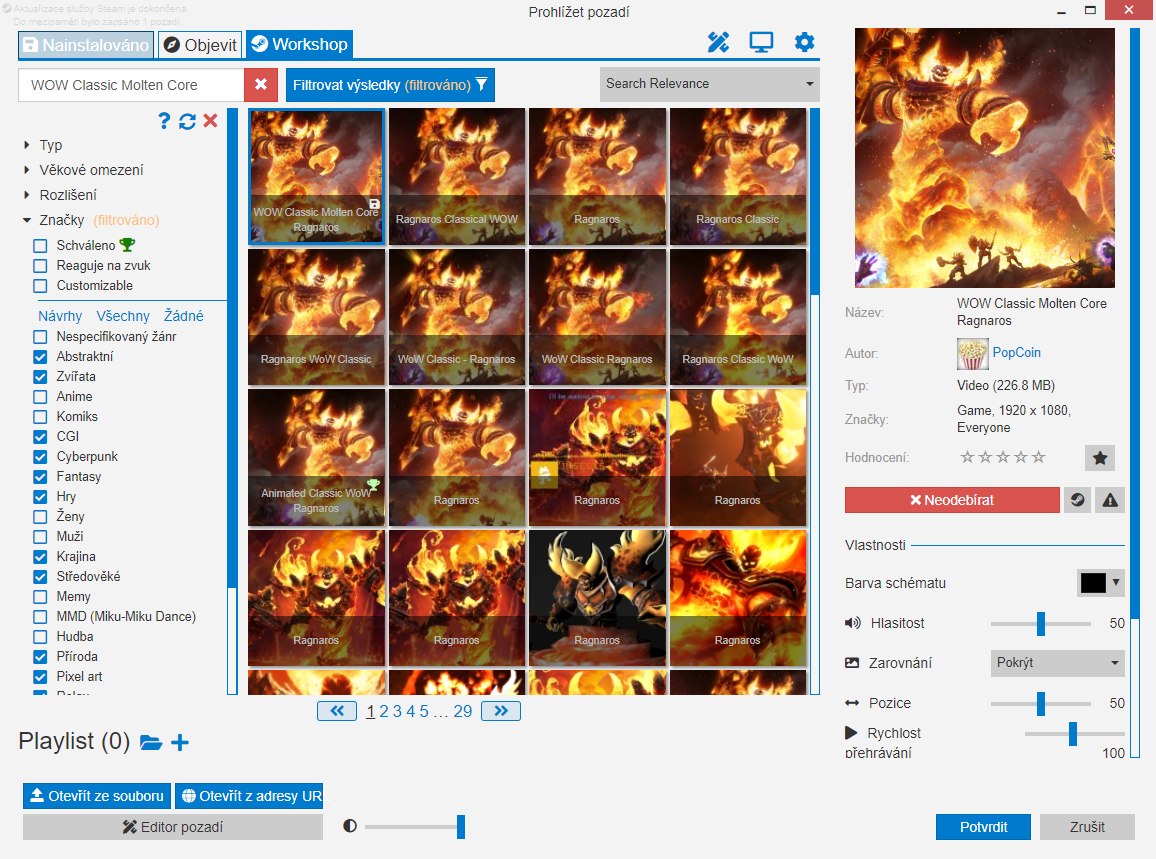
Task: Report wallpaper with warning triangle icon
Action: click(x=1110, y=500)
